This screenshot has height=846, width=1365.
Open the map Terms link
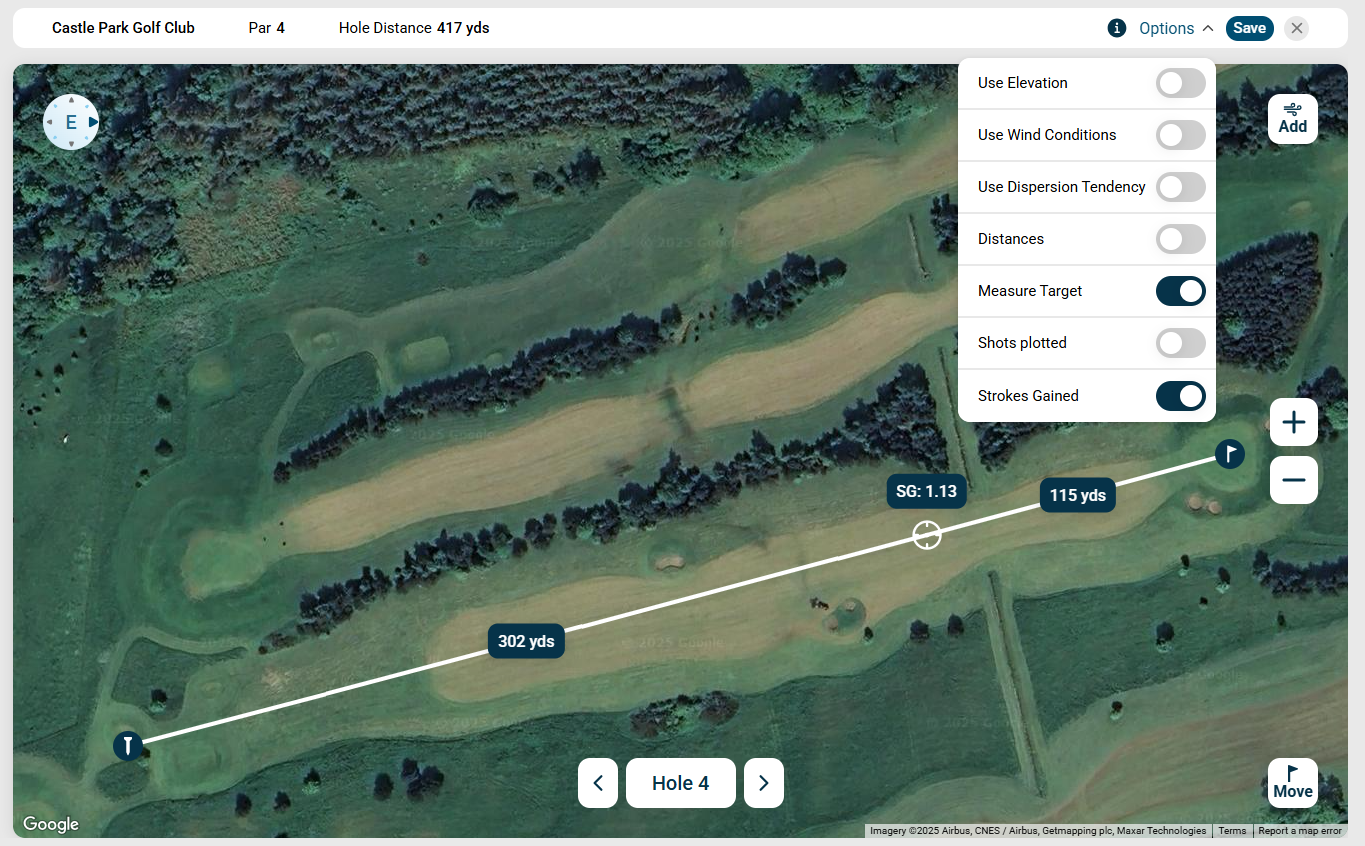point(1232,831)
